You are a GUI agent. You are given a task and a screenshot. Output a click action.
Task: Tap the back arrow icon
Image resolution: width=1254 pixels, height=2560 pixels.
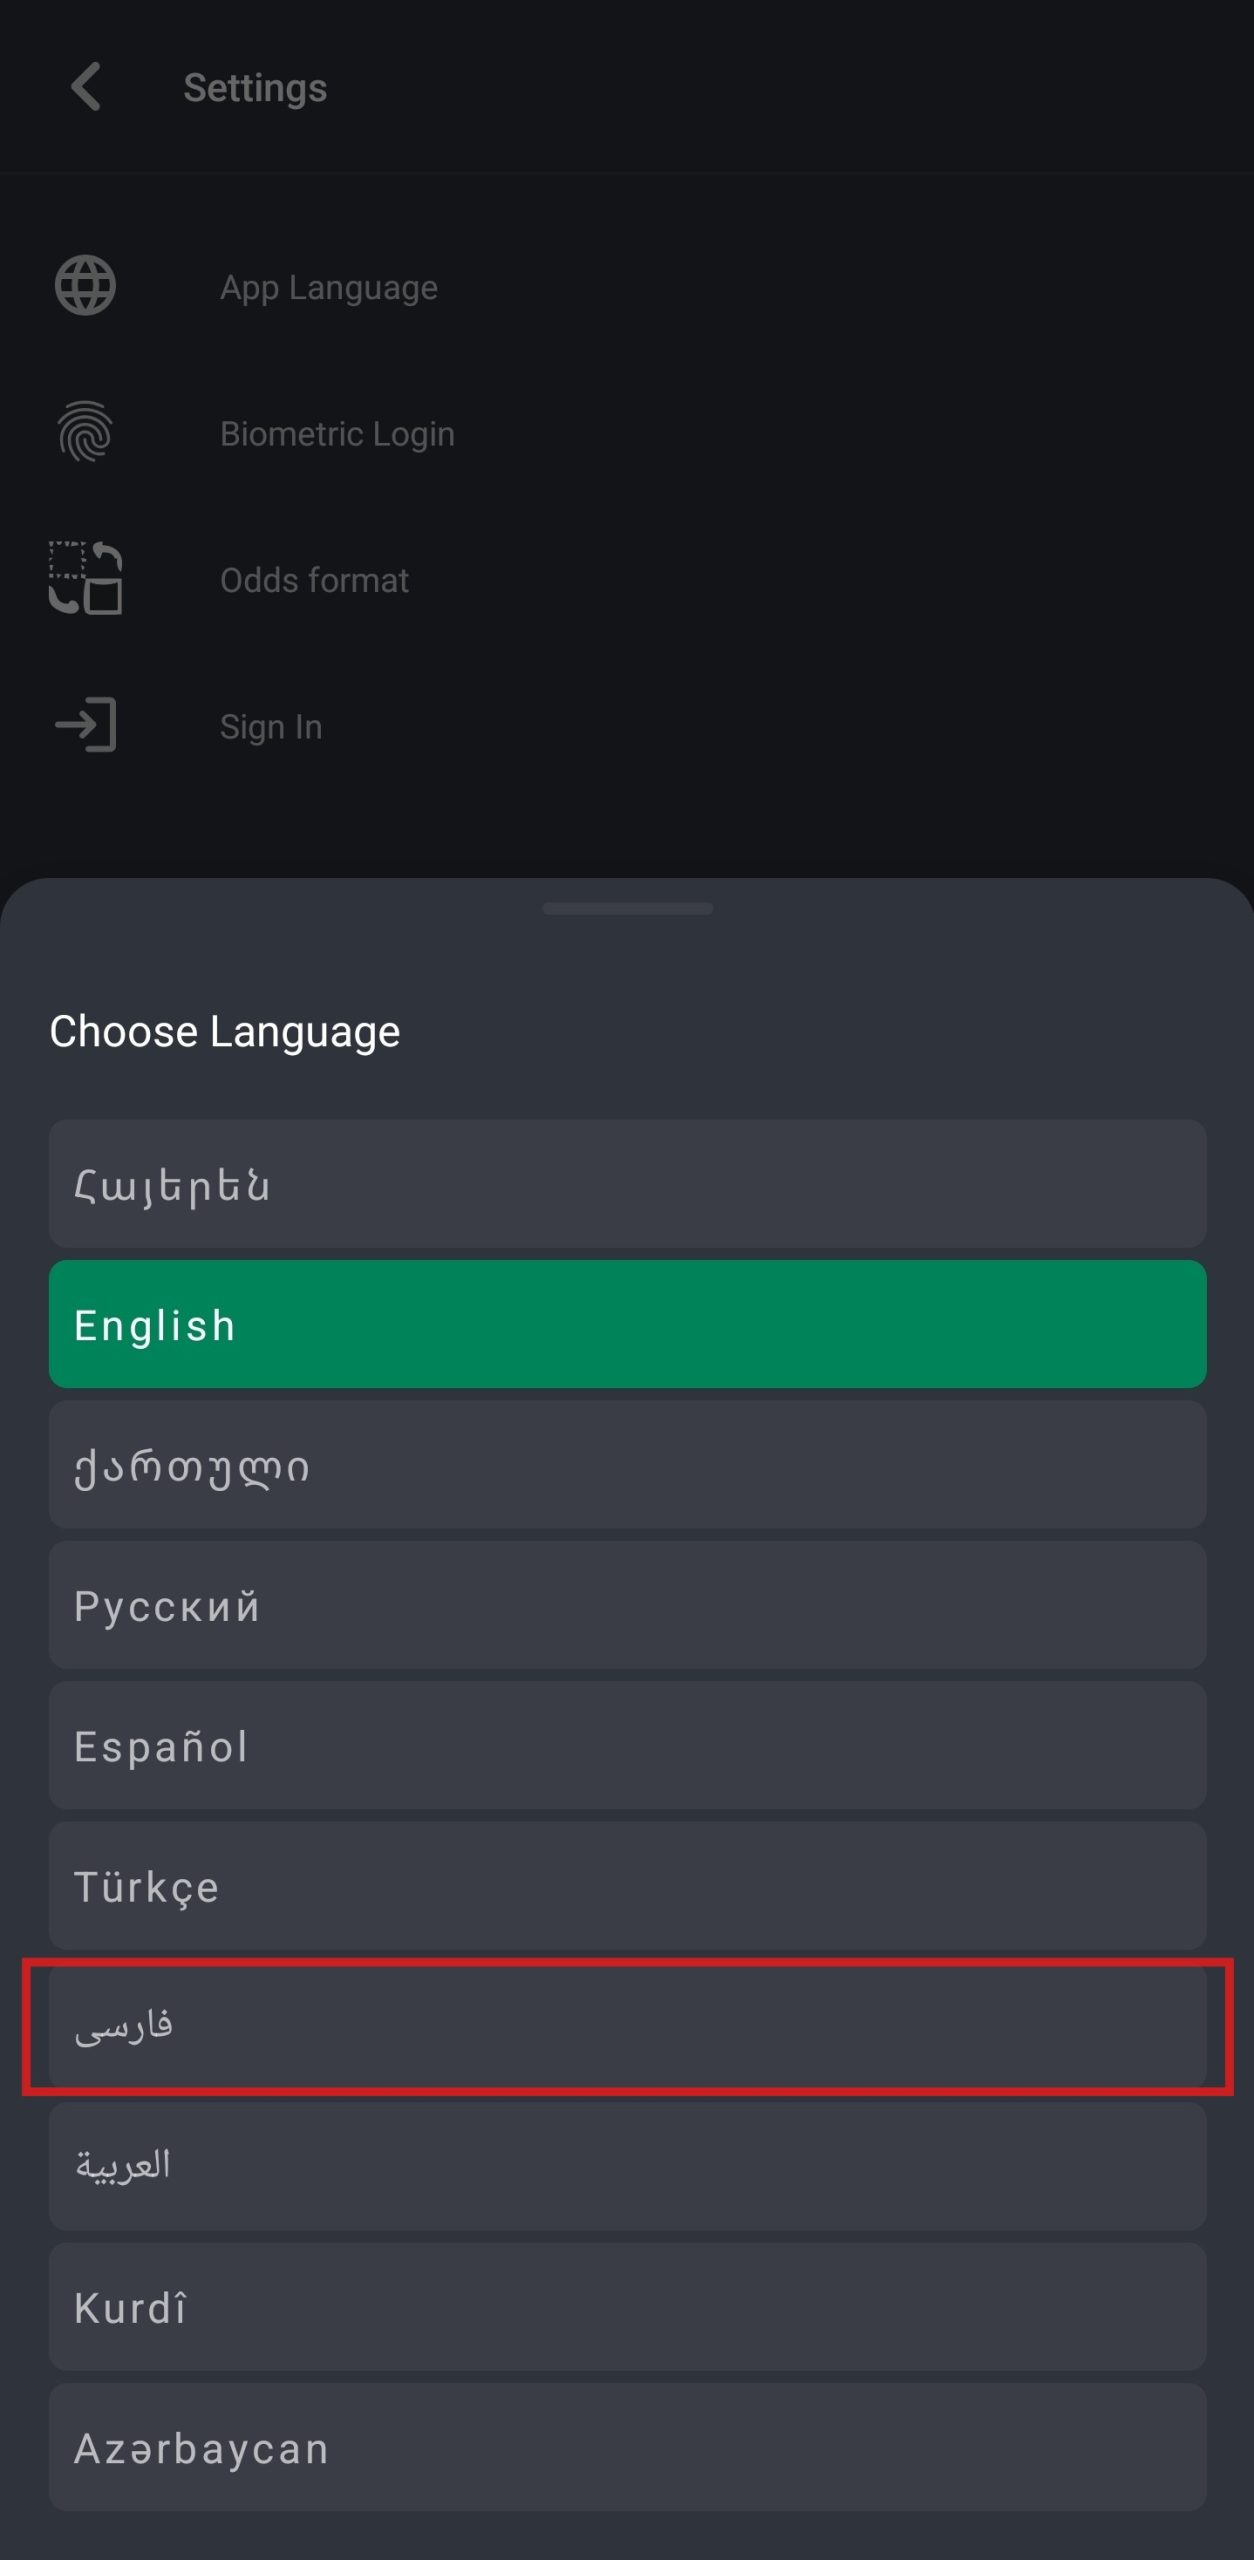(x=86, y=87)
